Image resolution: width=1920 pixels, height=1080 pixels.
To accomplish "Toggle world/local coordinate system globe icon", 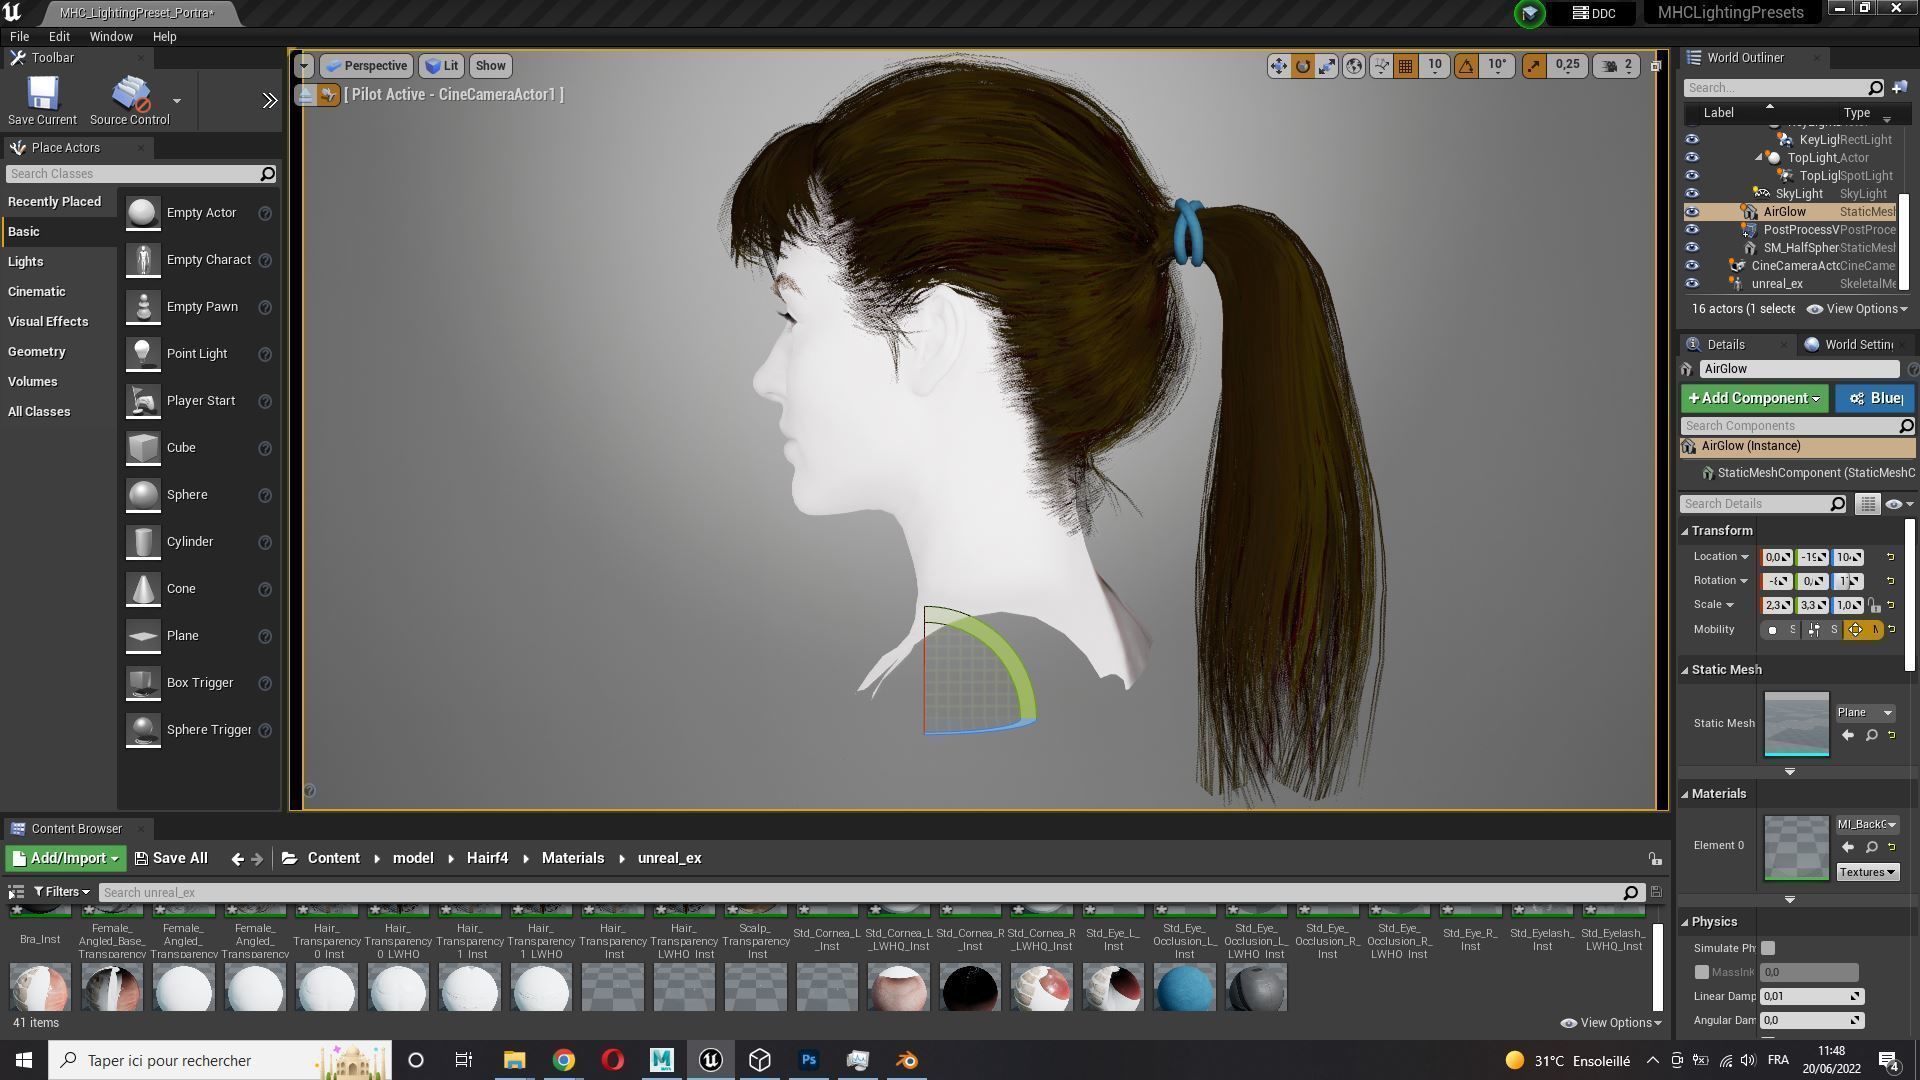I will tap(1354, 66).
